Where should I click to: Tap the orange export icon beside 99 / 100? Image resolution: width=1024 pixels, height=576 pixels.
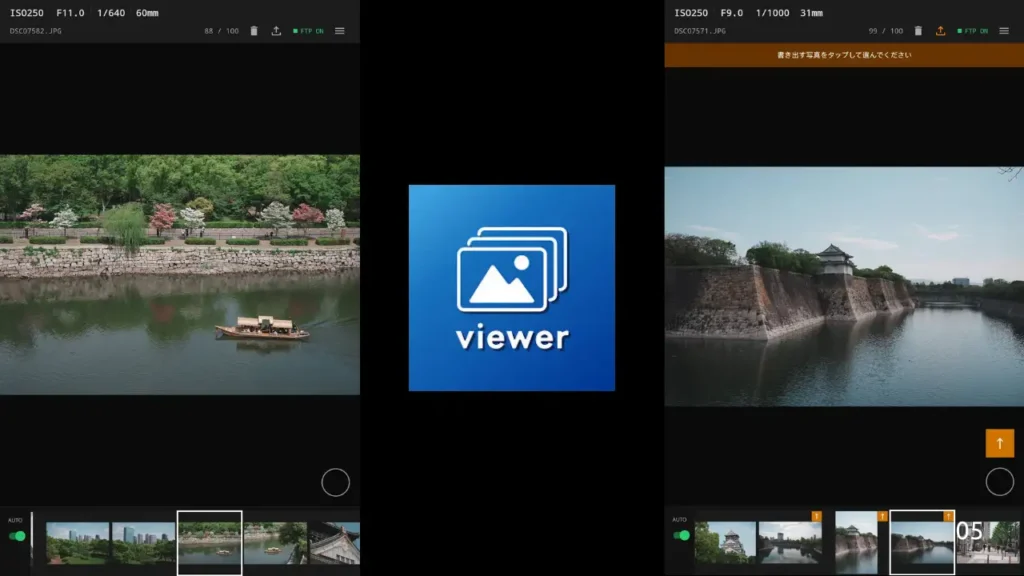pyautogui.click(x=940, y=31)
